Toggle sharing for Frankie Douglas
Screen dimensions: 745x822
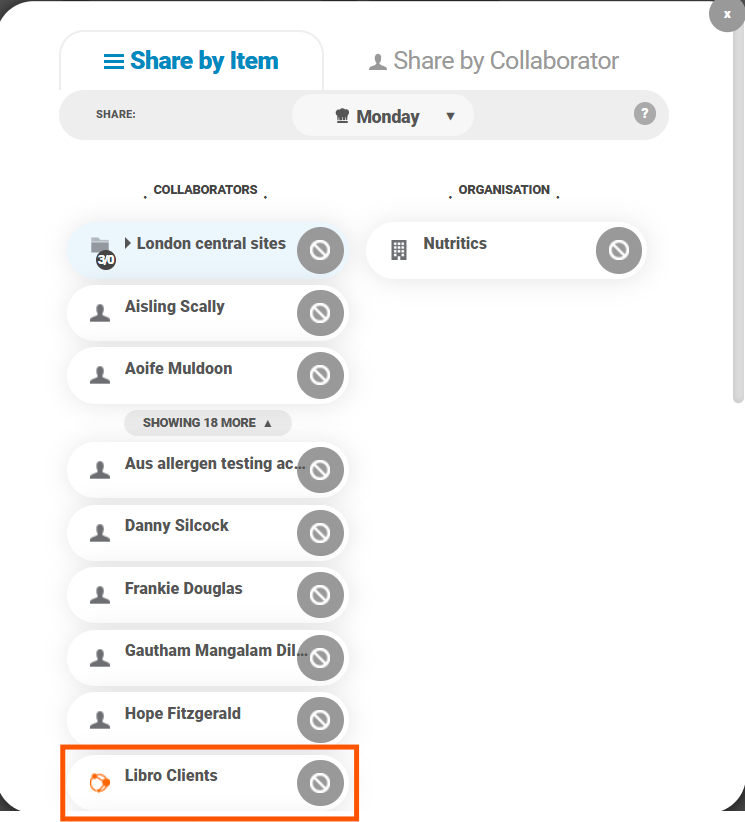pyautogui.click(x=320, y=595)
